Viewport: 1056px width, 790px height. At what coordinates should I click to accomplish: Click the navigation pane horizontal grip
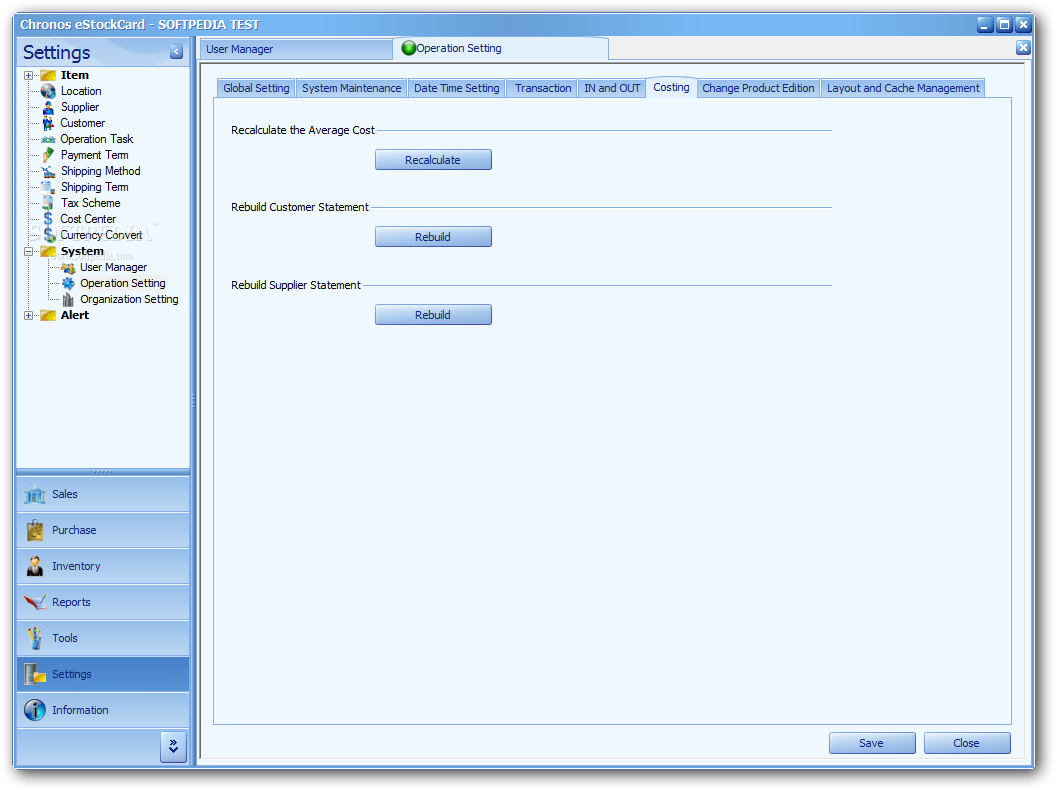[103, 471]
